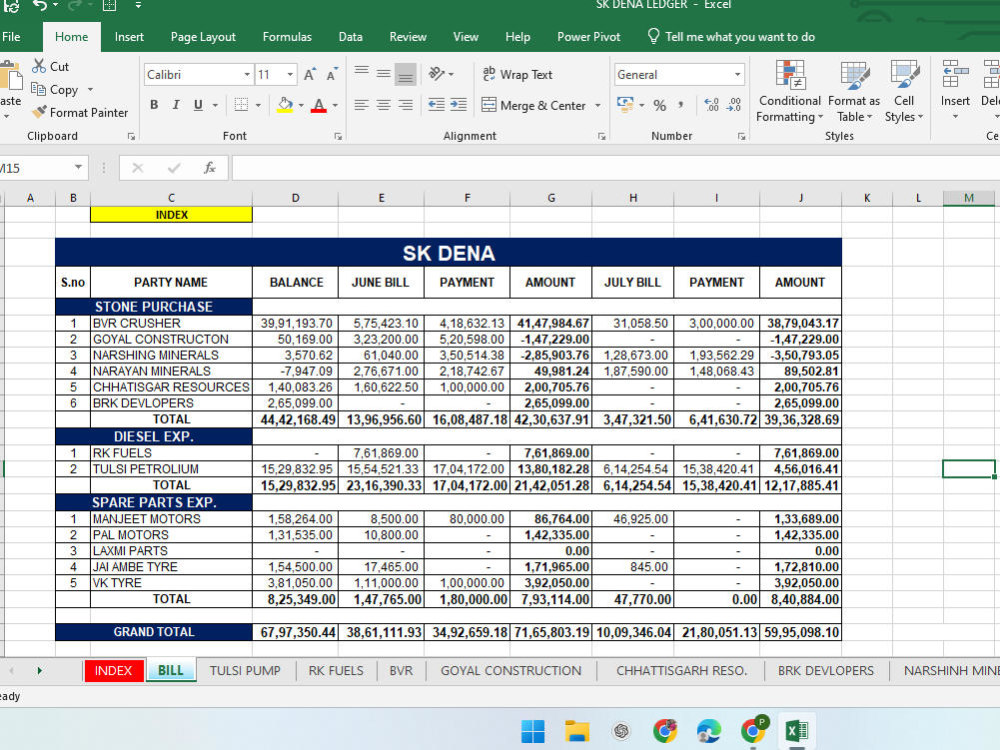Switch to the Data tab

(x=350, y=37)
